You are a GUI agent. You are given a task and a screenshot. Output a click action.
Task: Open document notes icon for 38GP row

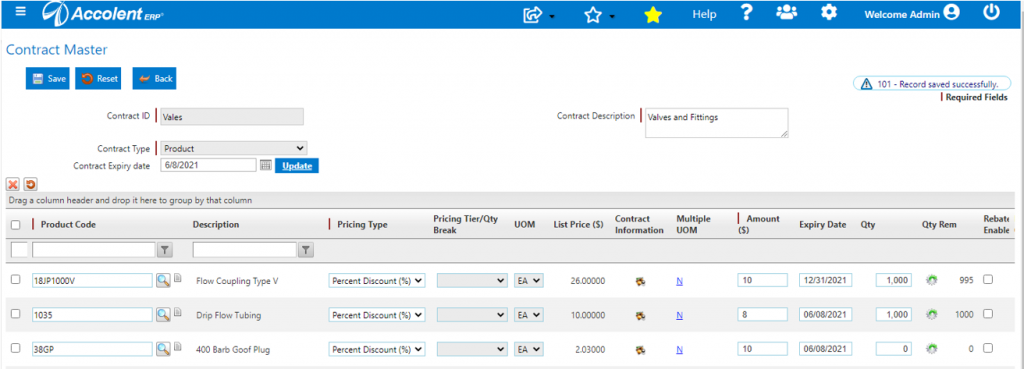(177, 347)
